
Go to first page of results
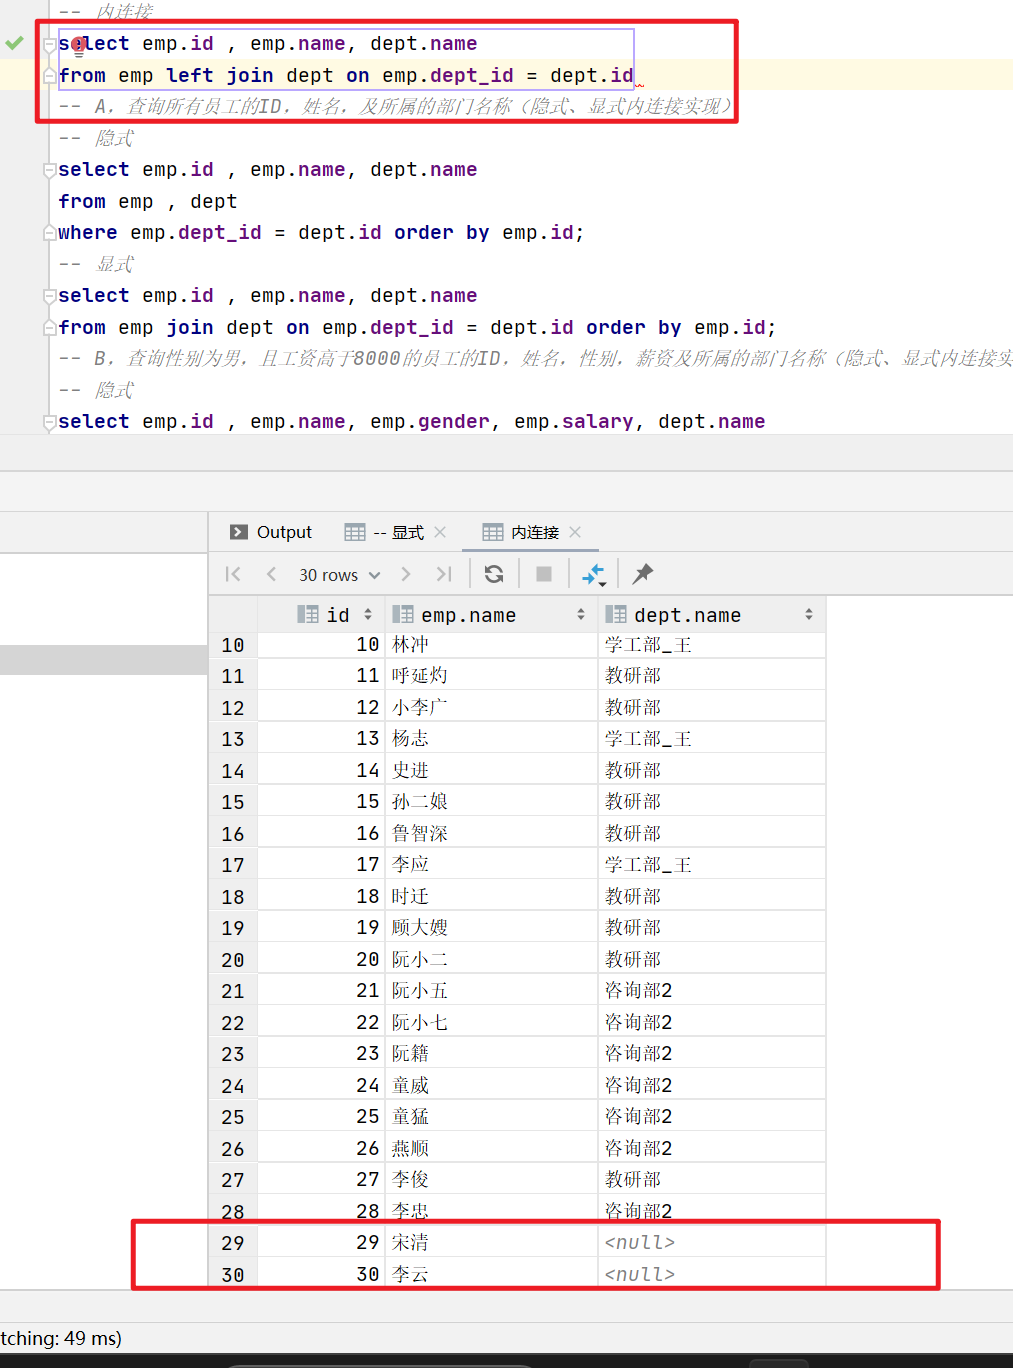pyautogui.click(x=233, y=574)
